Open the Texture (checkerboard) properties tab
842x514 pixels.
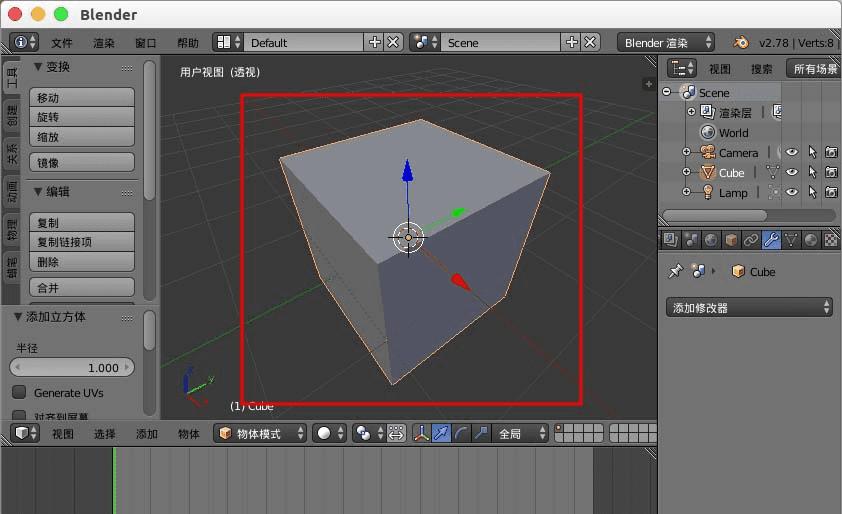click(x=830, y=240)
